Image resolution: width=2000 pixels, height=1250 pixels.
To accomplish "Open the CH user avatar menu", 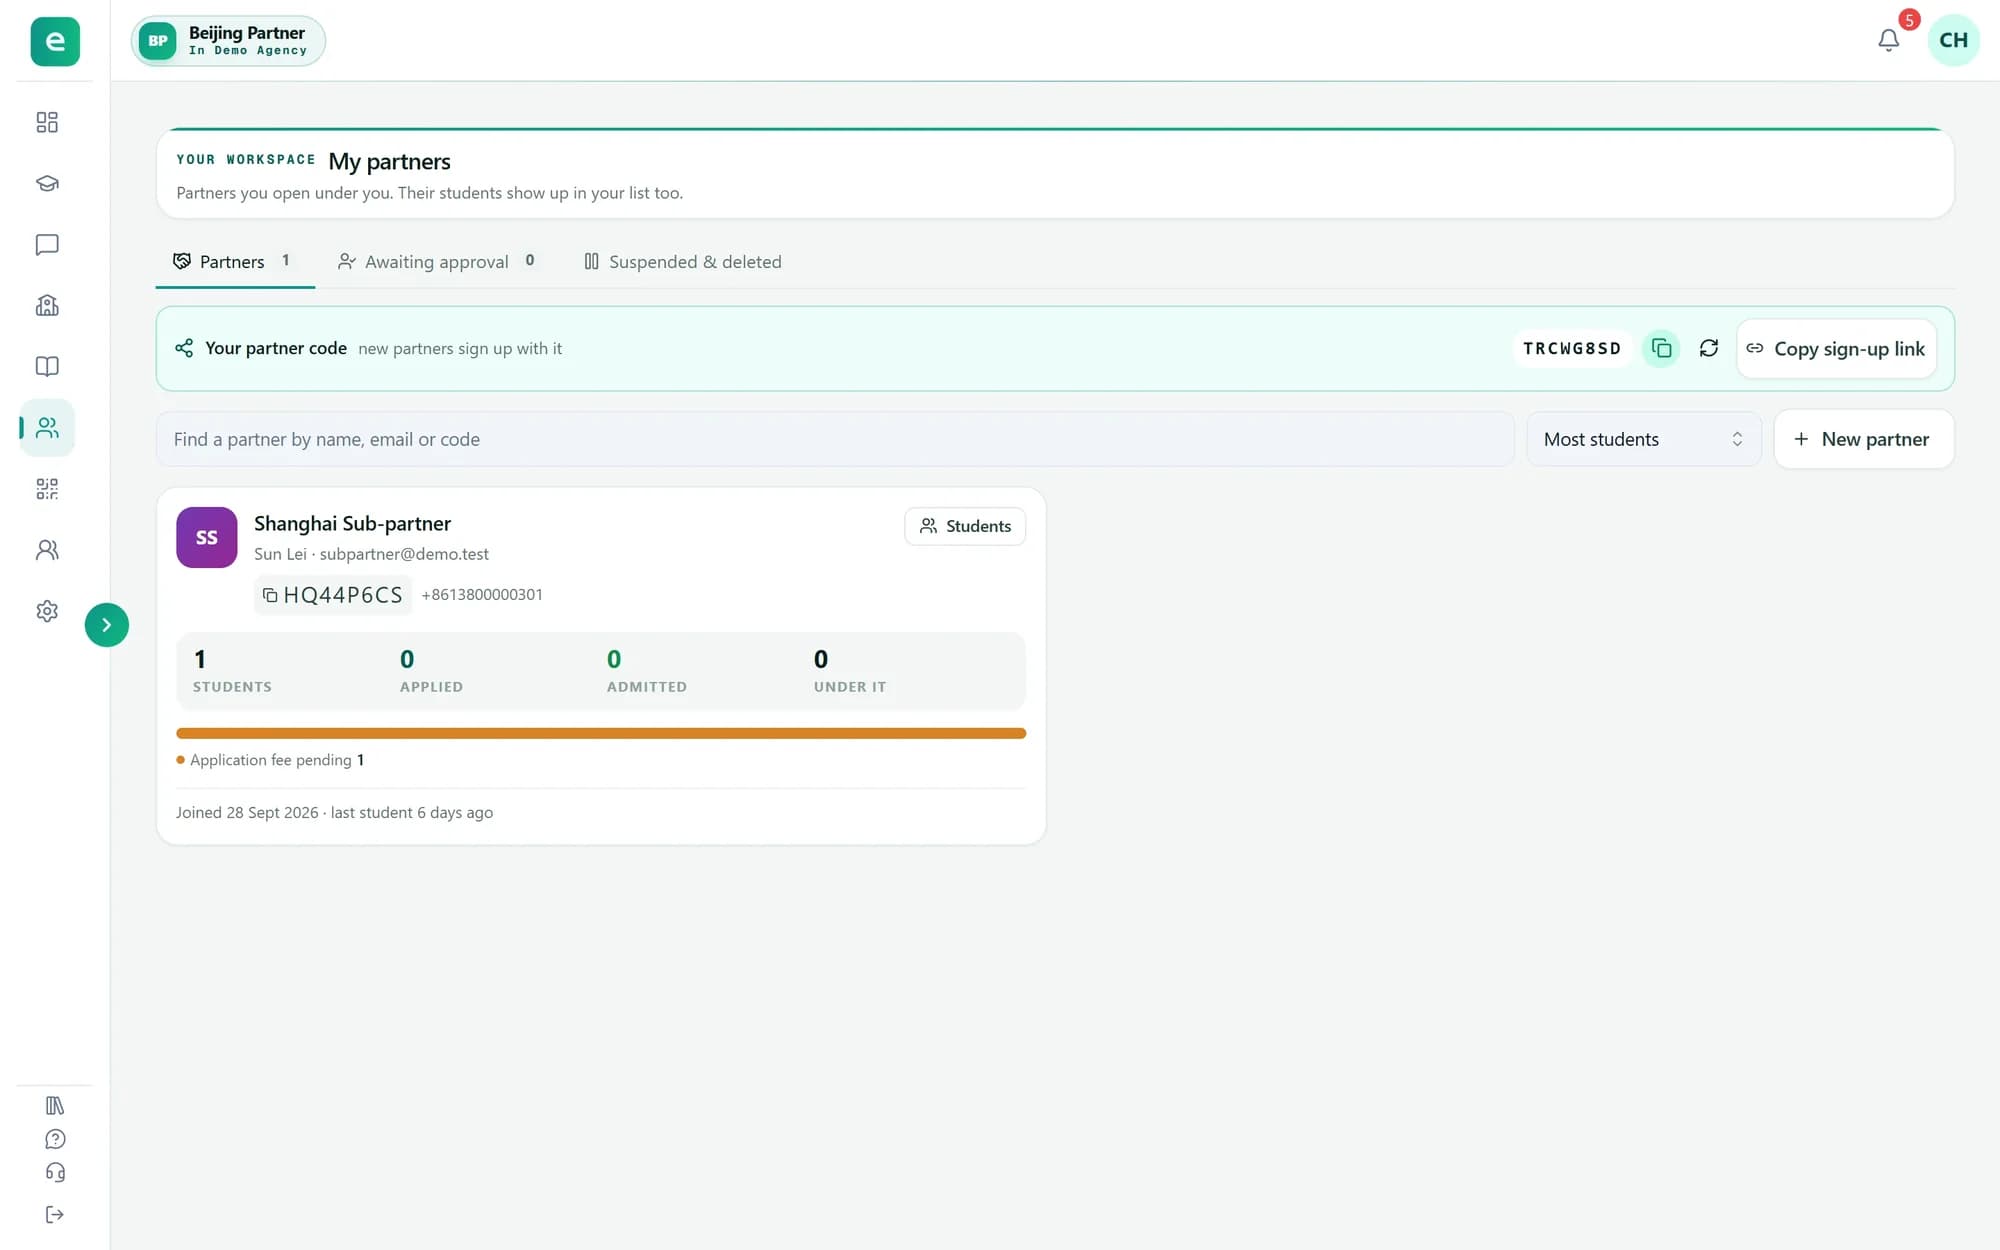I will click(1953, 40).
